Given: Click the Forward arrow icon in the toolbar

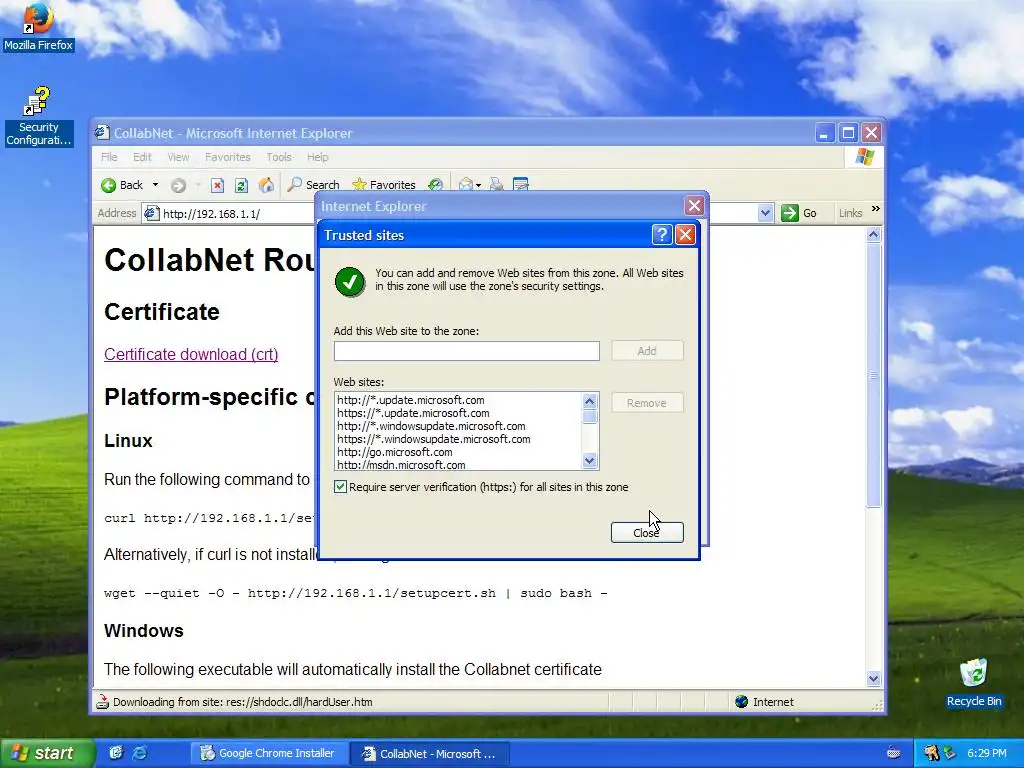Looking at the screenshot, I should tap(178, 185).
